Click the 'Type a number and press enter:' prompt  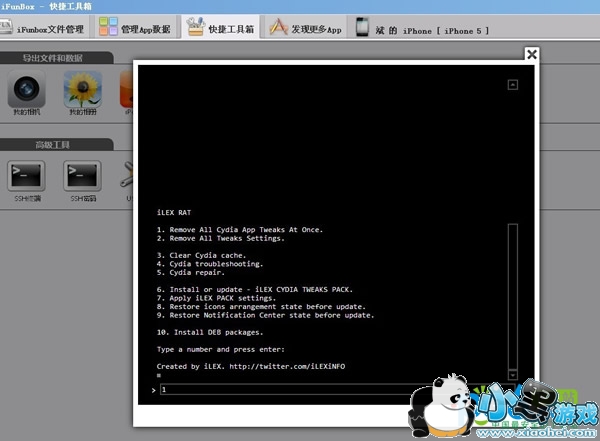click(x=220, y=349)
